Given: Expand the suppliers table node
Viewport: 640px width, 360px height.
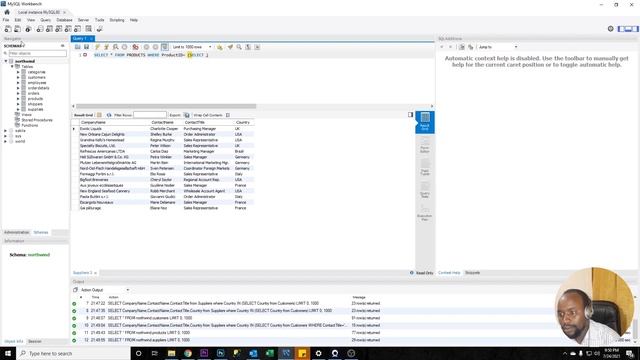Looking at the screenshot, I should 18,109.
